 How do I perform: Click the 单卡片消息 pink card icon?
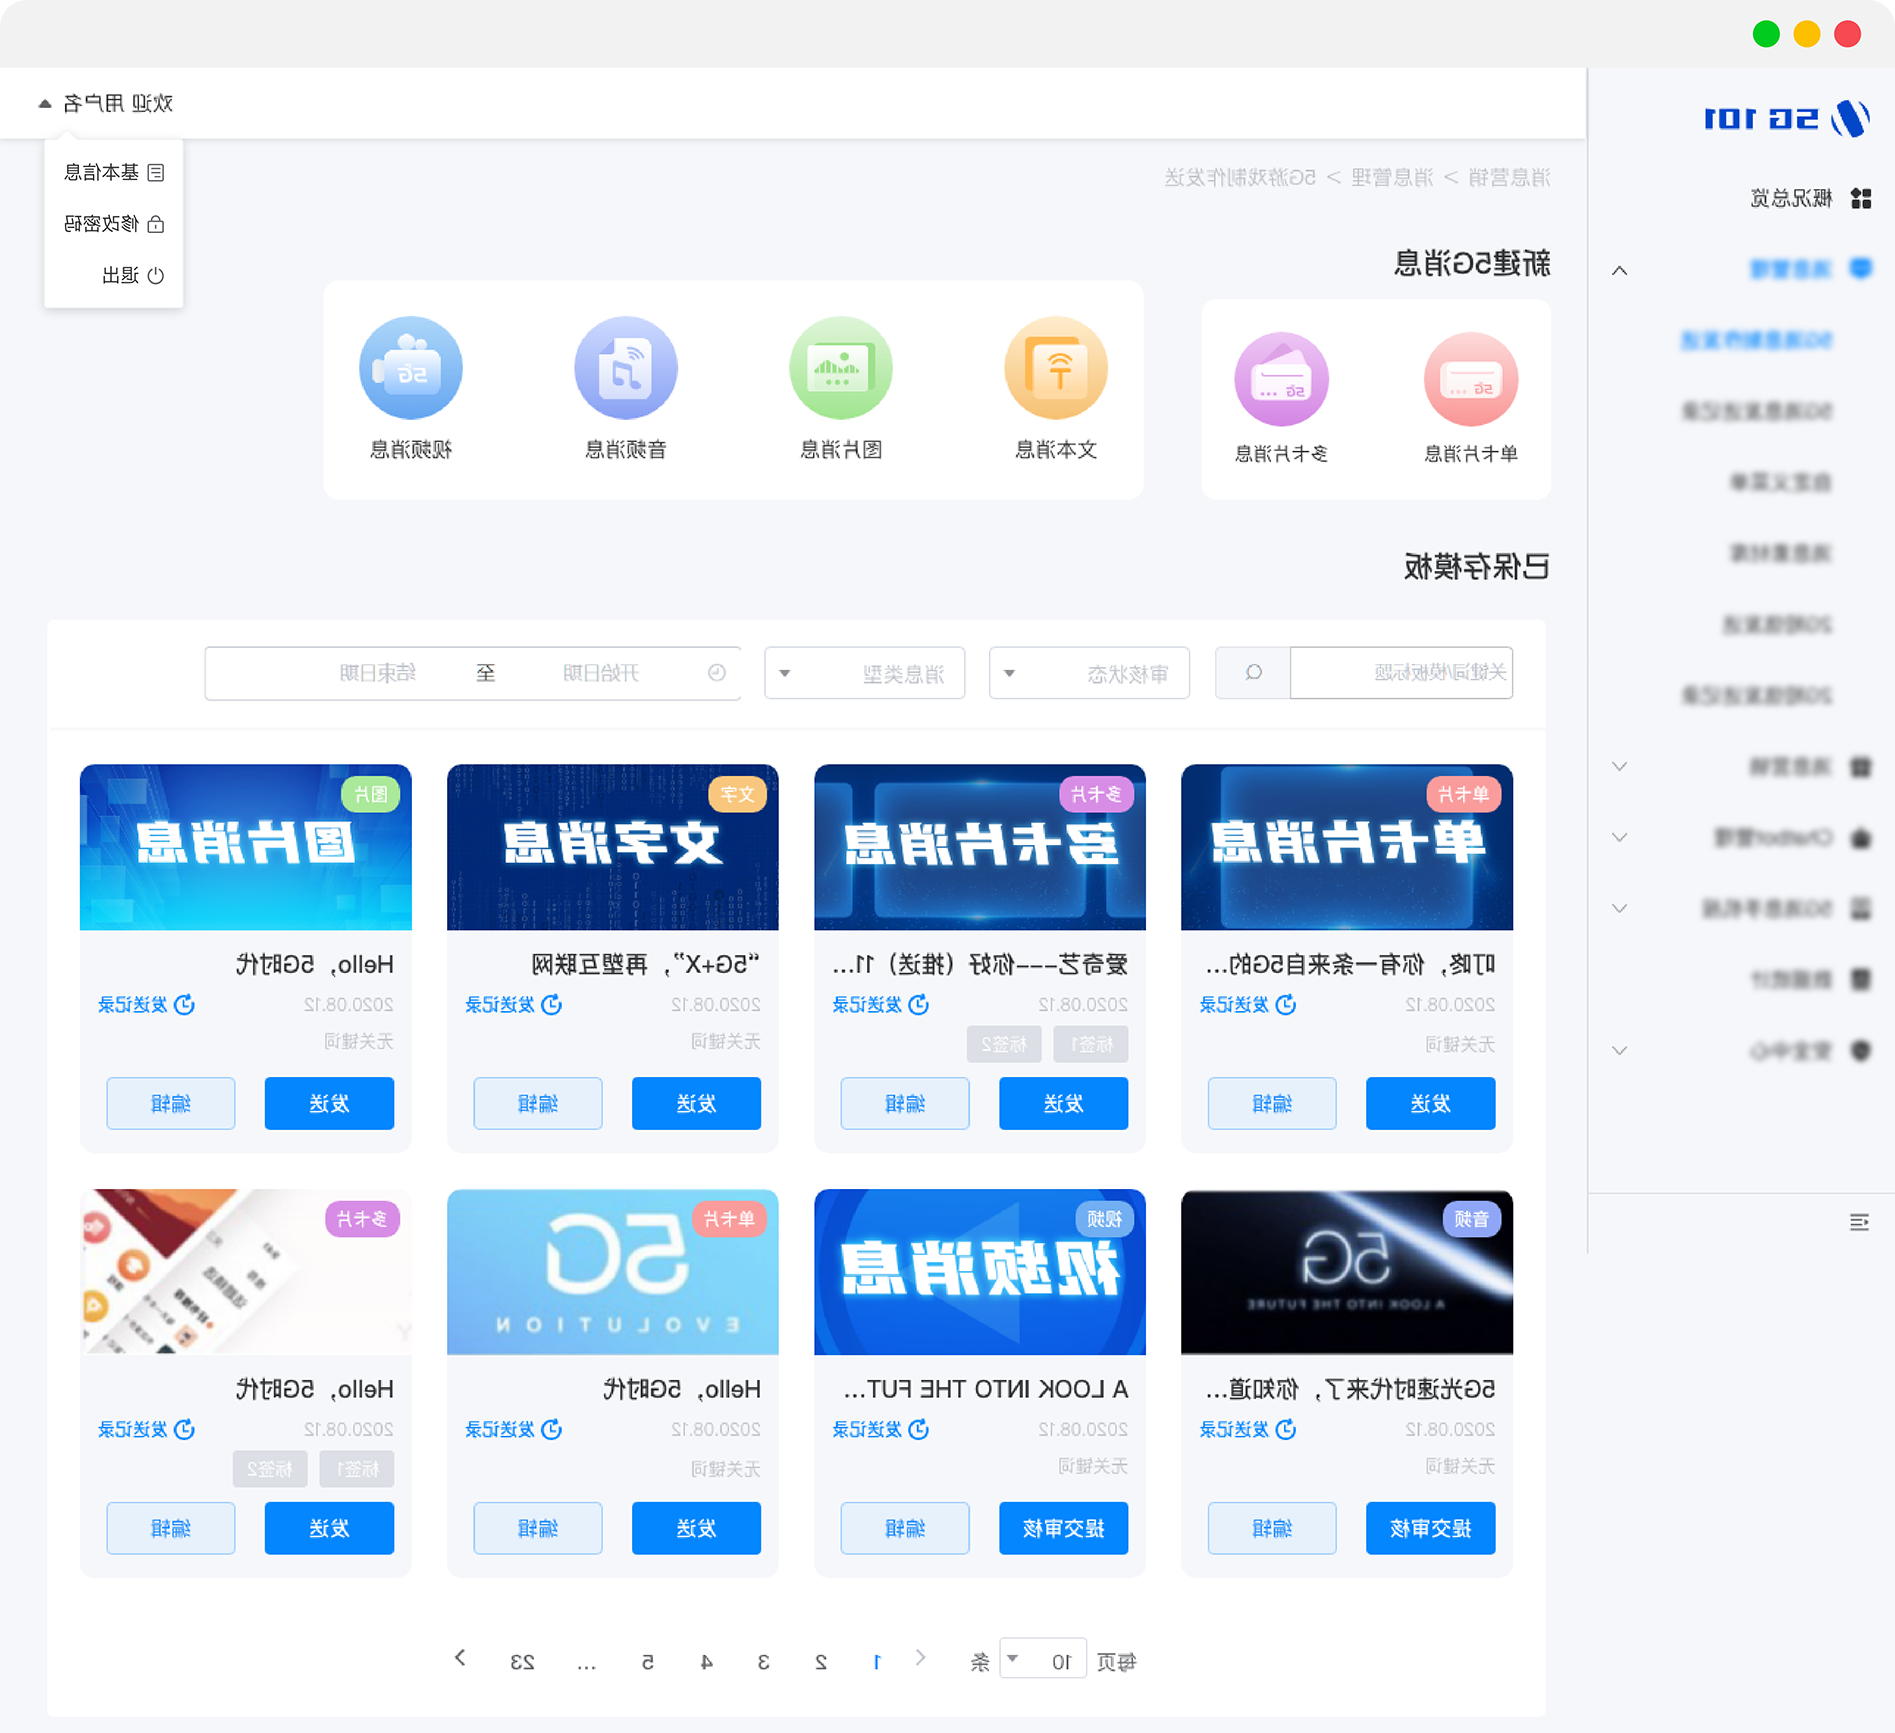coord(1470,380)
